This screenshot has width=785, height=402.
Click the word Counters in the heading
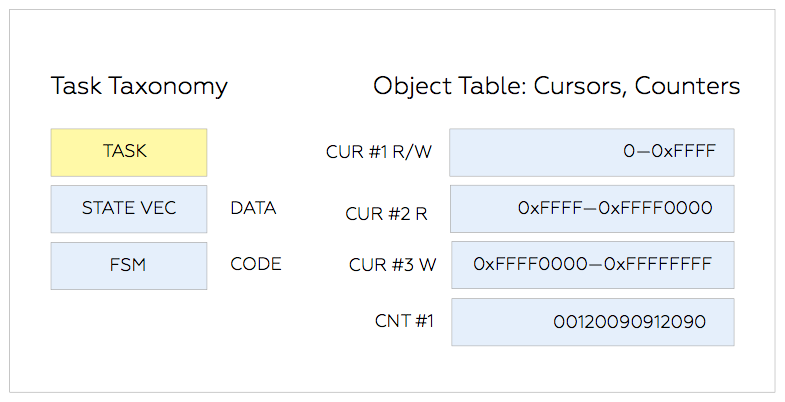coord(687,86)
